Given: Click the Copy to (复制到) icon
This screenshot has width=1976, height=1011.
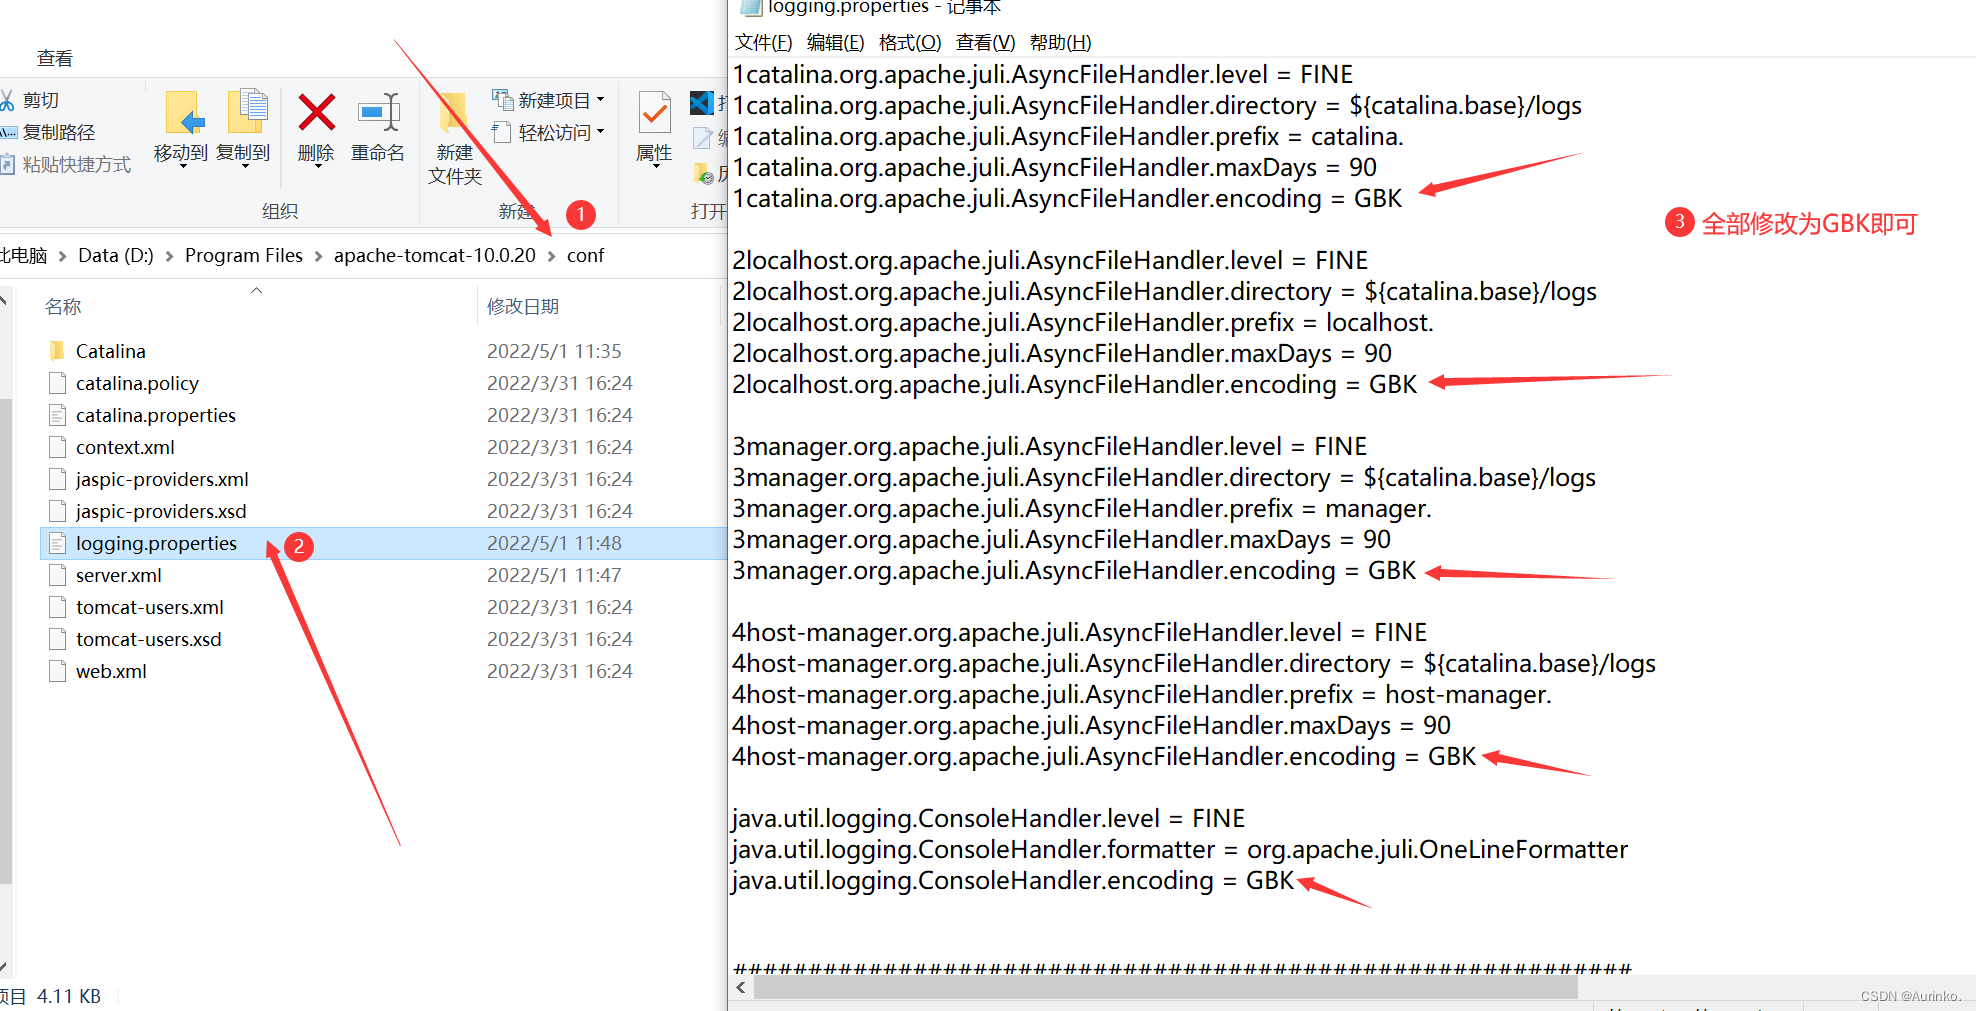Looking at the screenshot, I should [246, 112].
